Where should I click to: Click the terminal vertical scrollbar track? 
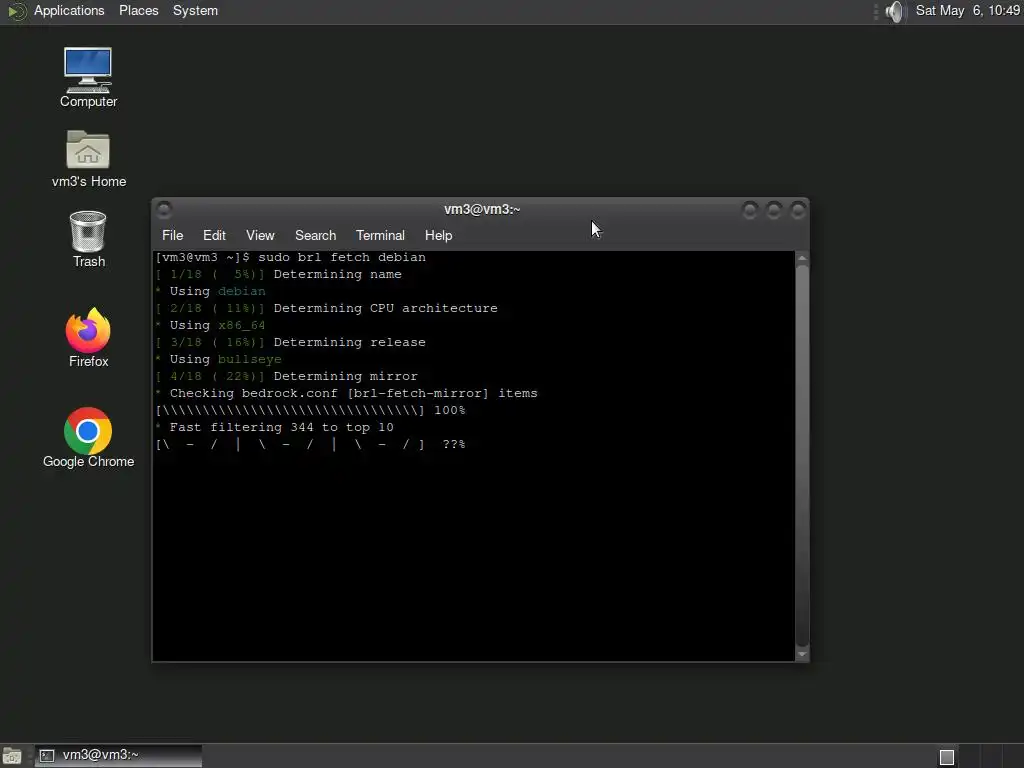(802, 456)
